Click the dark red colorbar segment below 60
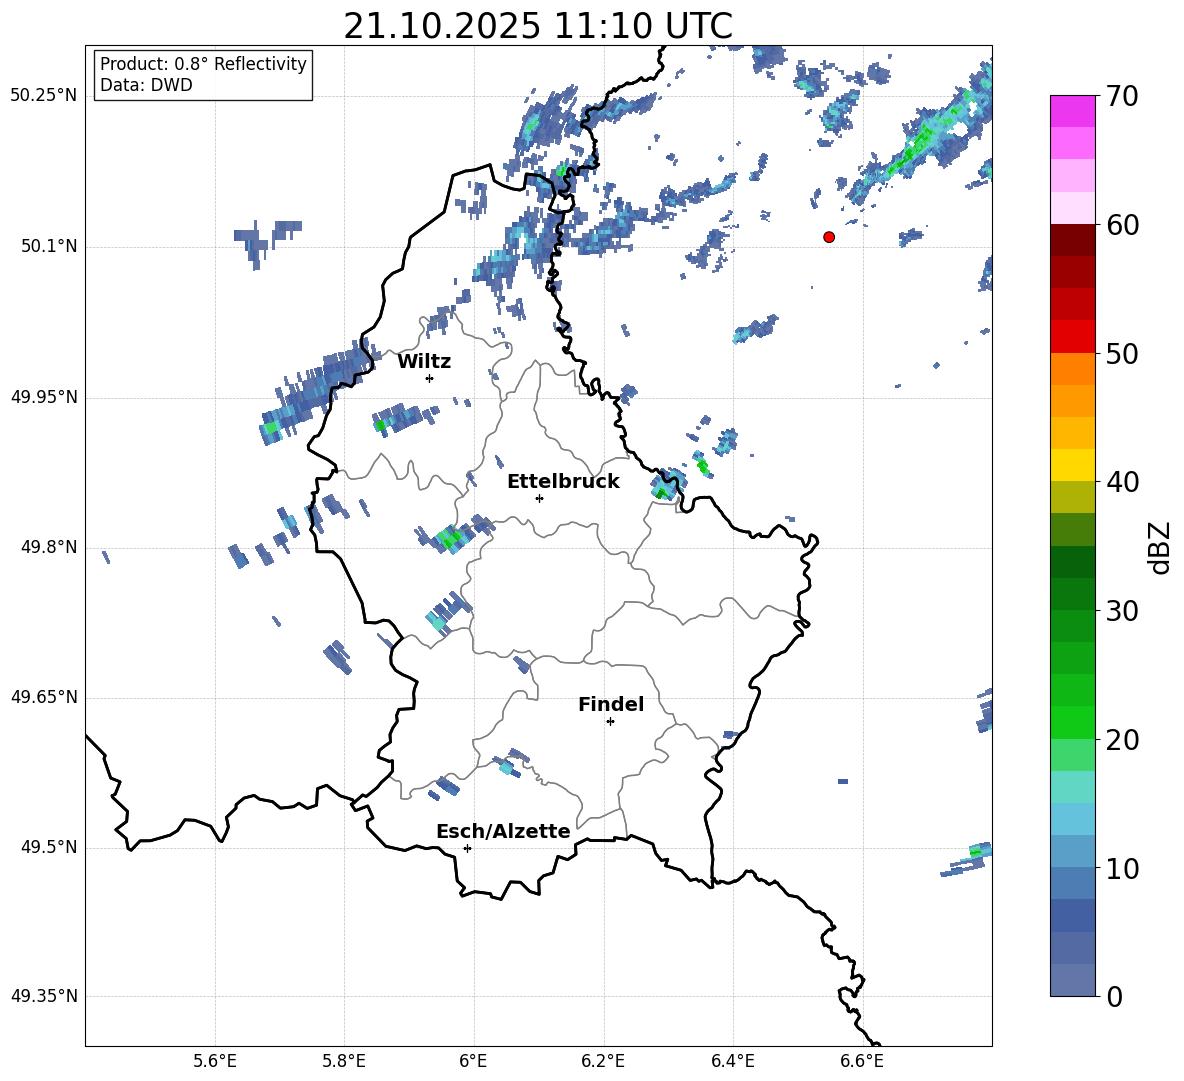 coord(1072,240)
